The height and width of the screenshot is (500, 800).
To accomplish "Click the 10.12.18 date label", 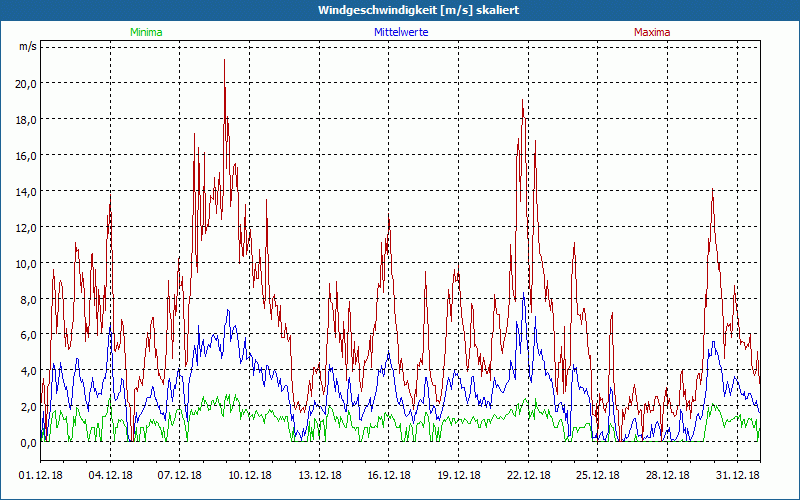I will click(x=249, y=475).
